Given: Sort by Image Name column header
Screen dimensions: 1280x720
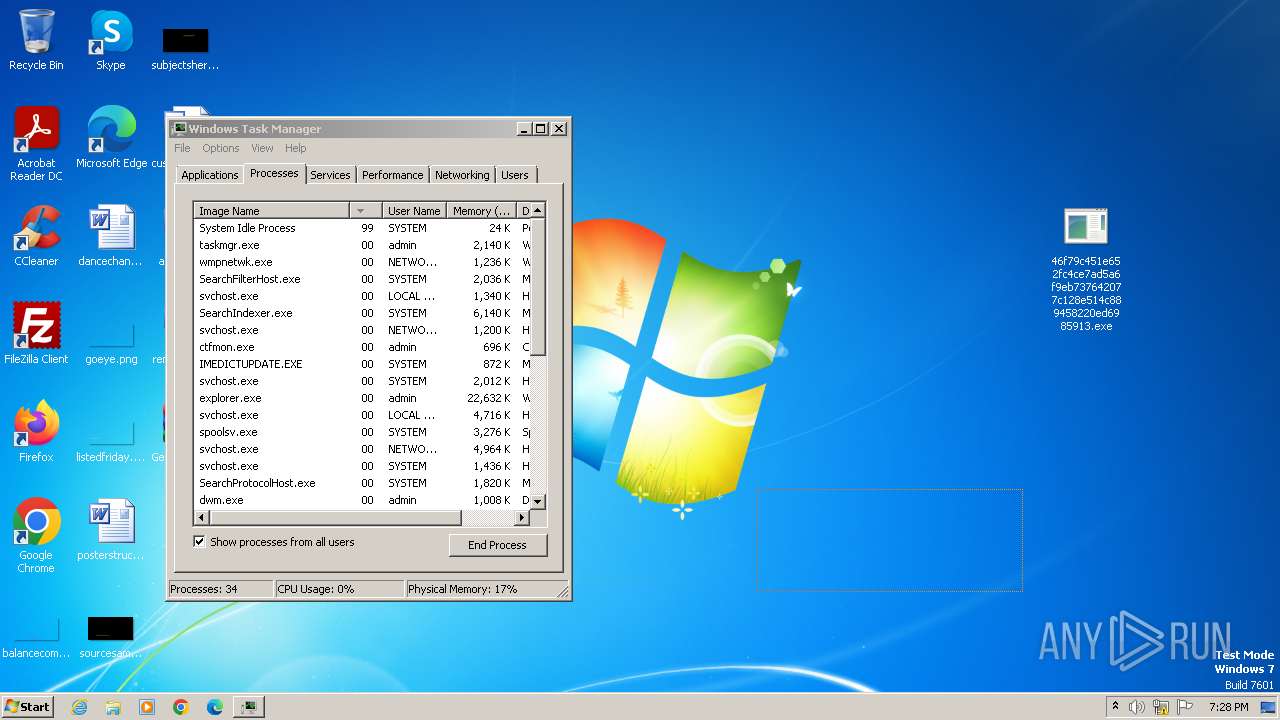Looking at the screenshot, I should [x=271, y=211].
